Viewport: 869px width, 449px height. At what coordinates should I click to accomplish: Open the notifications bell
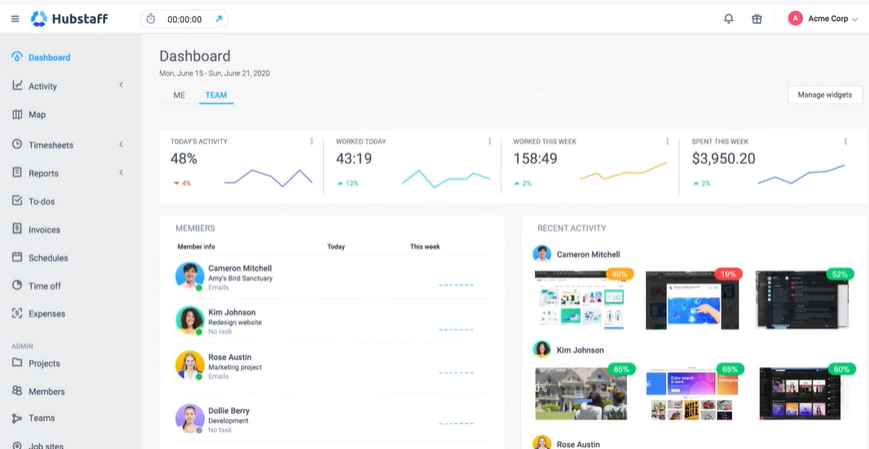(728, 19)
